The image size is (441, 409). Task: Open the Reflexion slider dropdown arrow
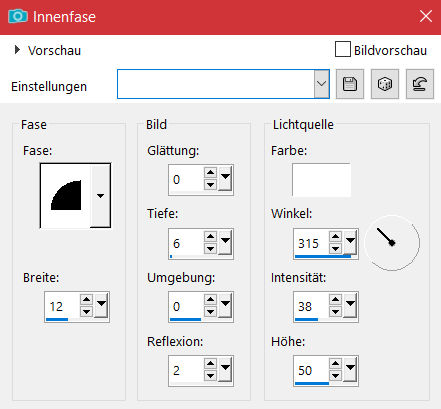(226, 367)
